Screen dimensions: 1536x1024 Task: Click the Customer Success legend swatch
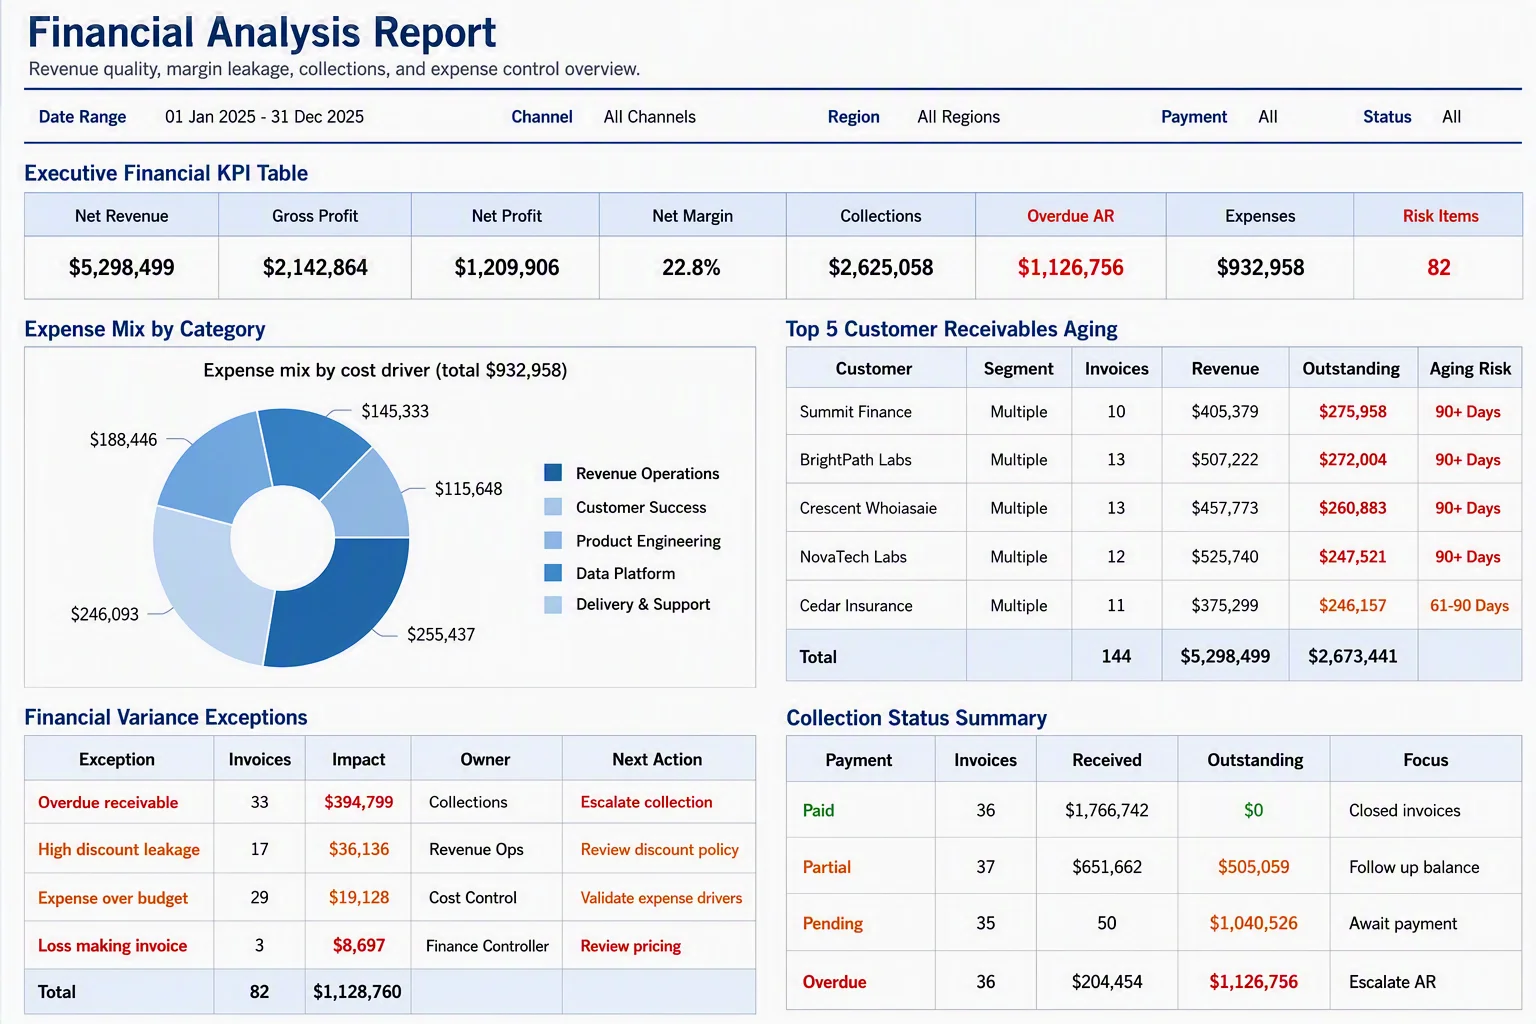(553, 506)
